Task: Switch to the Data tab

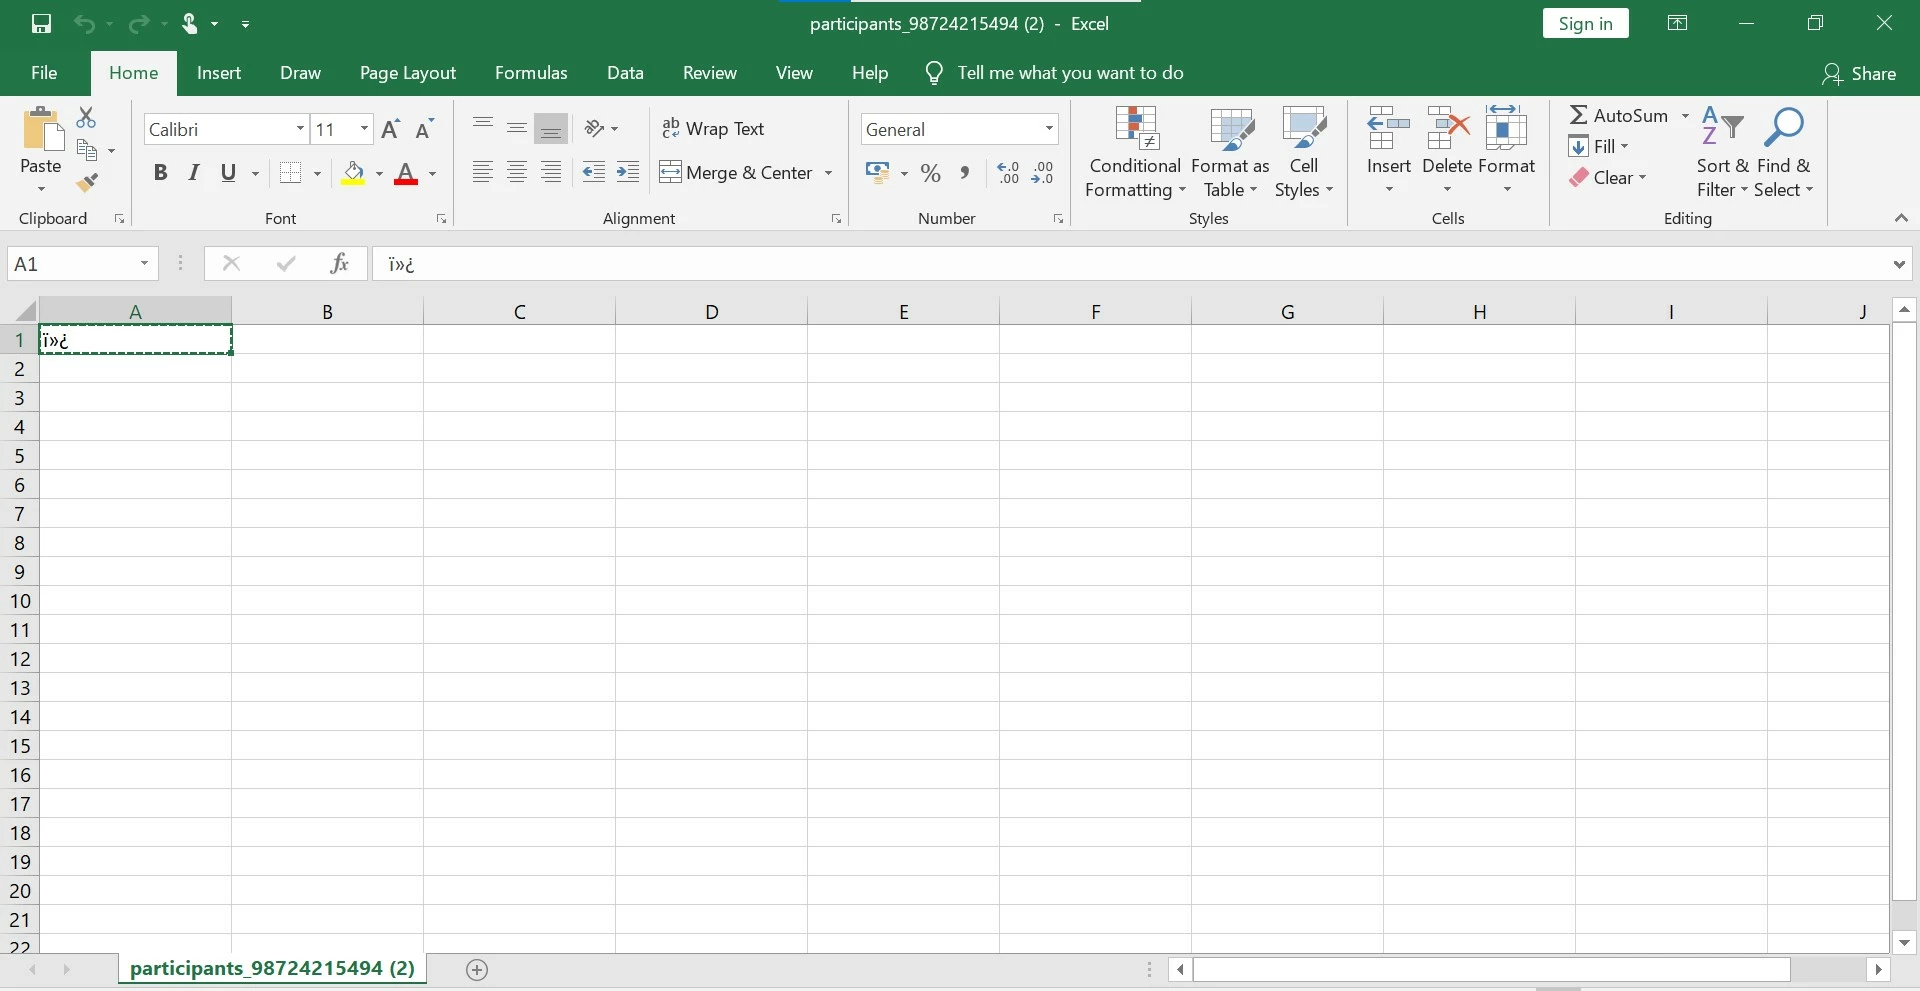Action: pos(625,73)
